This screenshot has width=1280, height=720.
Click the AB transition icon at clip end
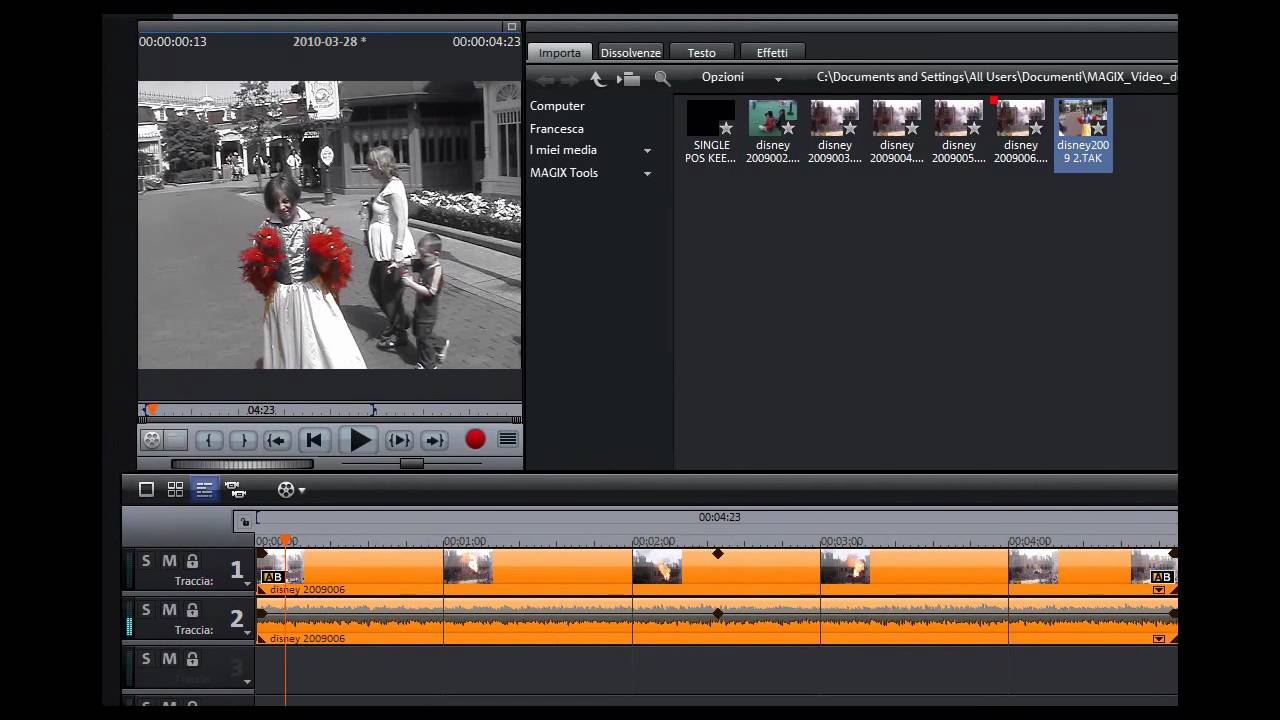point(1161,577)
